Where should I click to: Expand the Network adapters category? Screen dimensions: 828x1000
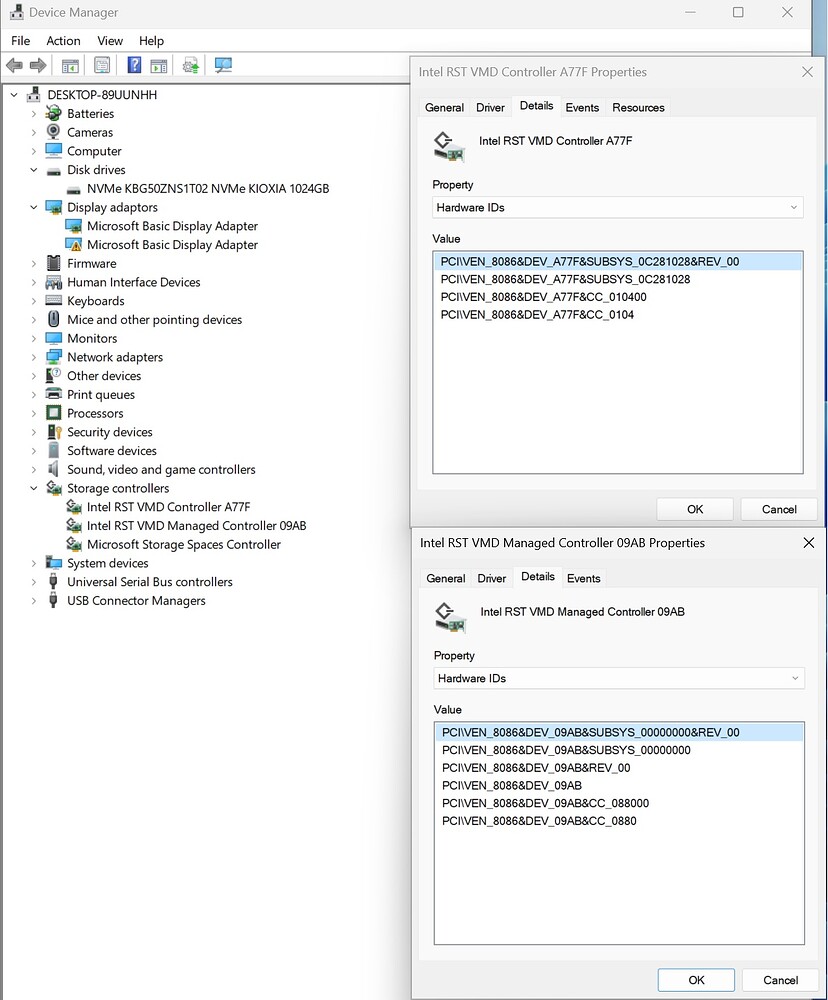[x=32, y=356]
